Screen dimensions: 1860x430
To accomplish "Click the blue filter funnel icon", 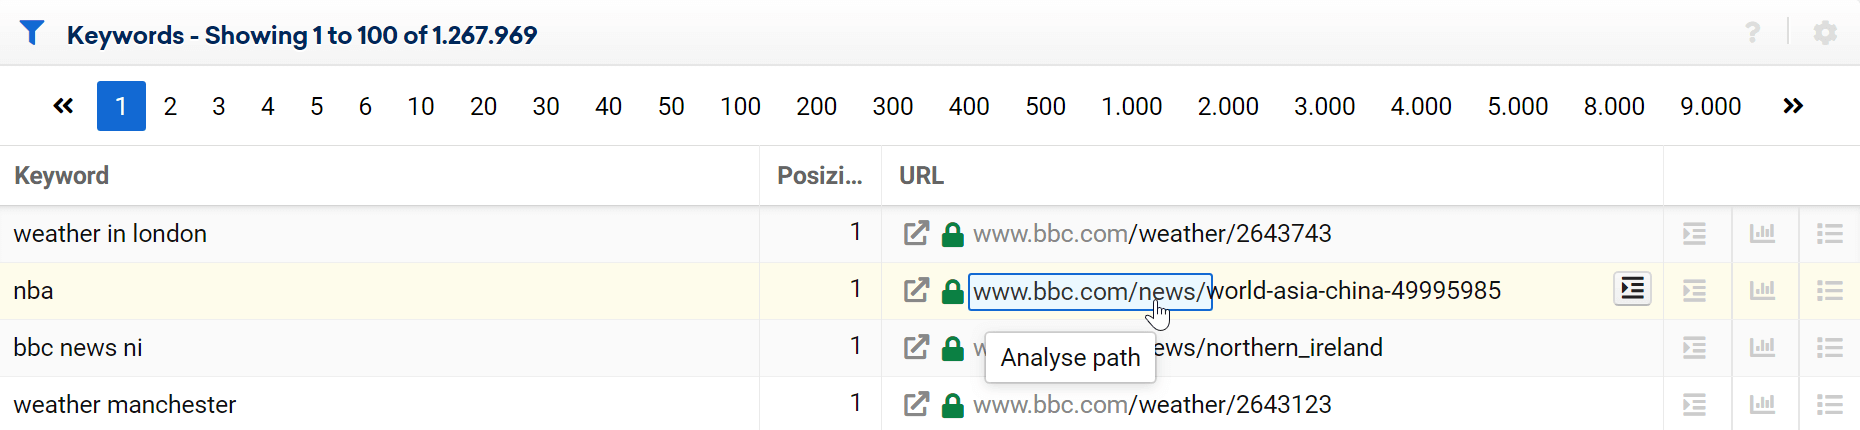I will tap(32, 34).
